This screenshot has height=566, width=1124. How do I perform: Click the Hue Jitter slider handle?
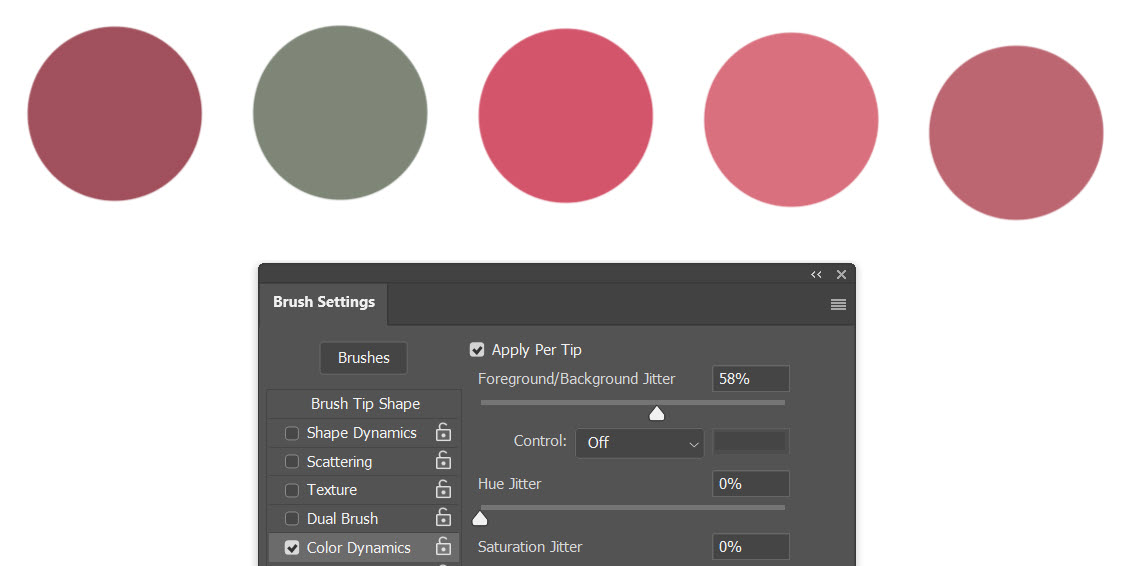480,518
